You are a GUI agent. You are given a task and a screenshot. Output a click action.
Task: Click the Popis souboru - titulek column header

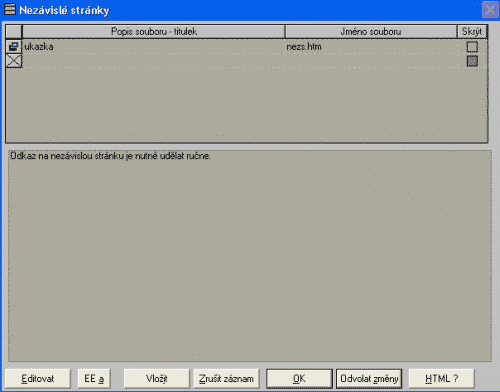point(154,32)
